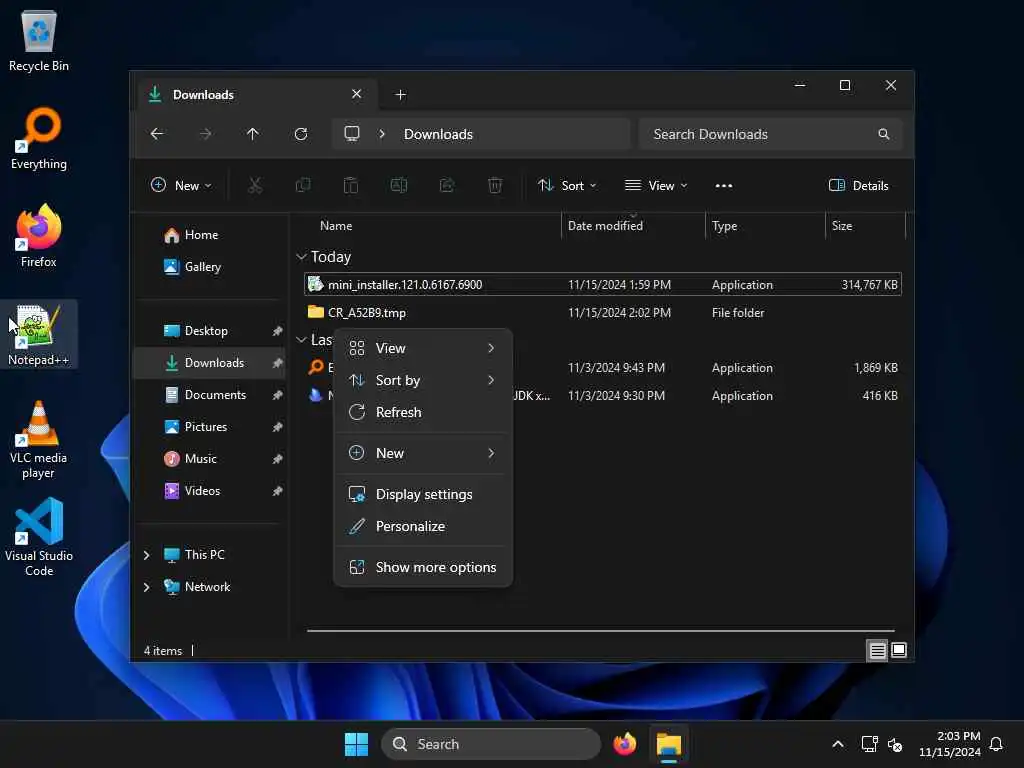Unpin Documents using its pin icon
1024x768 pixels.
(x=278, y=395)
